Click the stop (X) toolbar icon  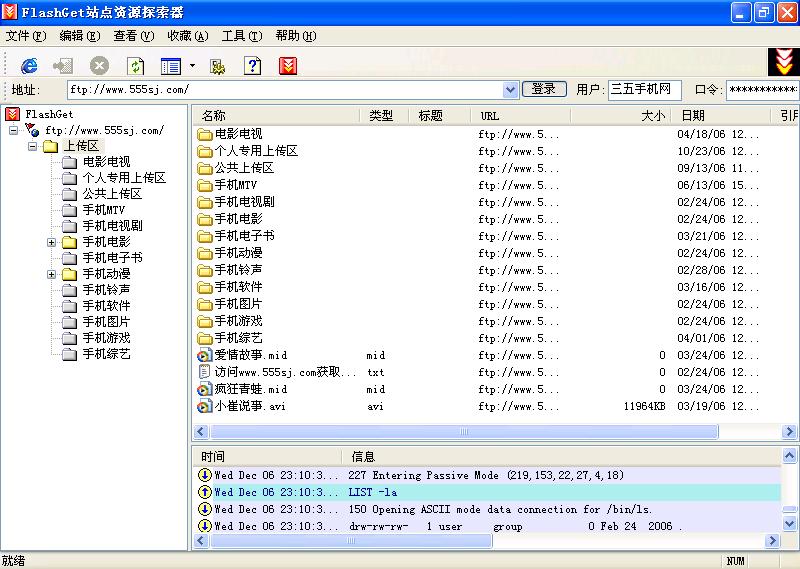[99, 66]
